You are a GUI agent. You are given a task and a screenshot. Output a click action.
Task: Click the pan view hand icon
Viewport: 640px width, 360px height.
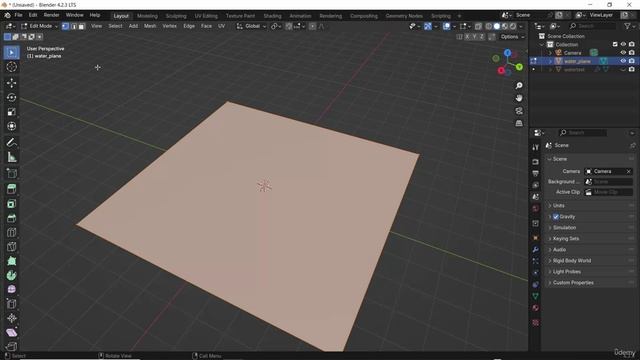(x=519, y=98)
